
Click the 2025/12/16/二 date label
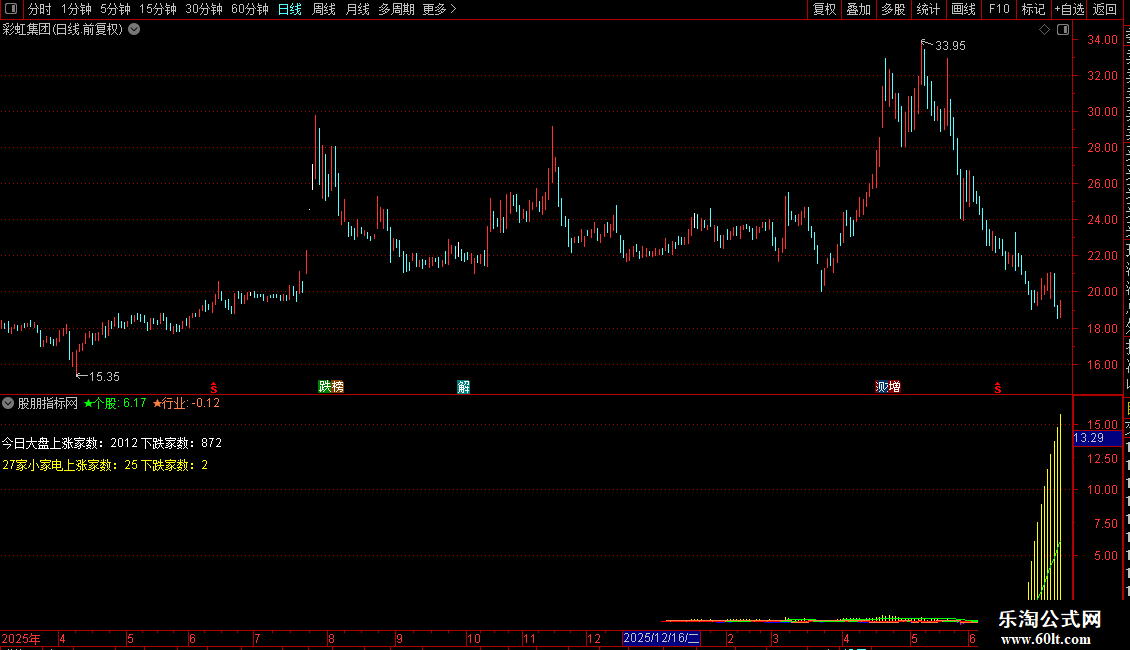[x=661, y=638]
